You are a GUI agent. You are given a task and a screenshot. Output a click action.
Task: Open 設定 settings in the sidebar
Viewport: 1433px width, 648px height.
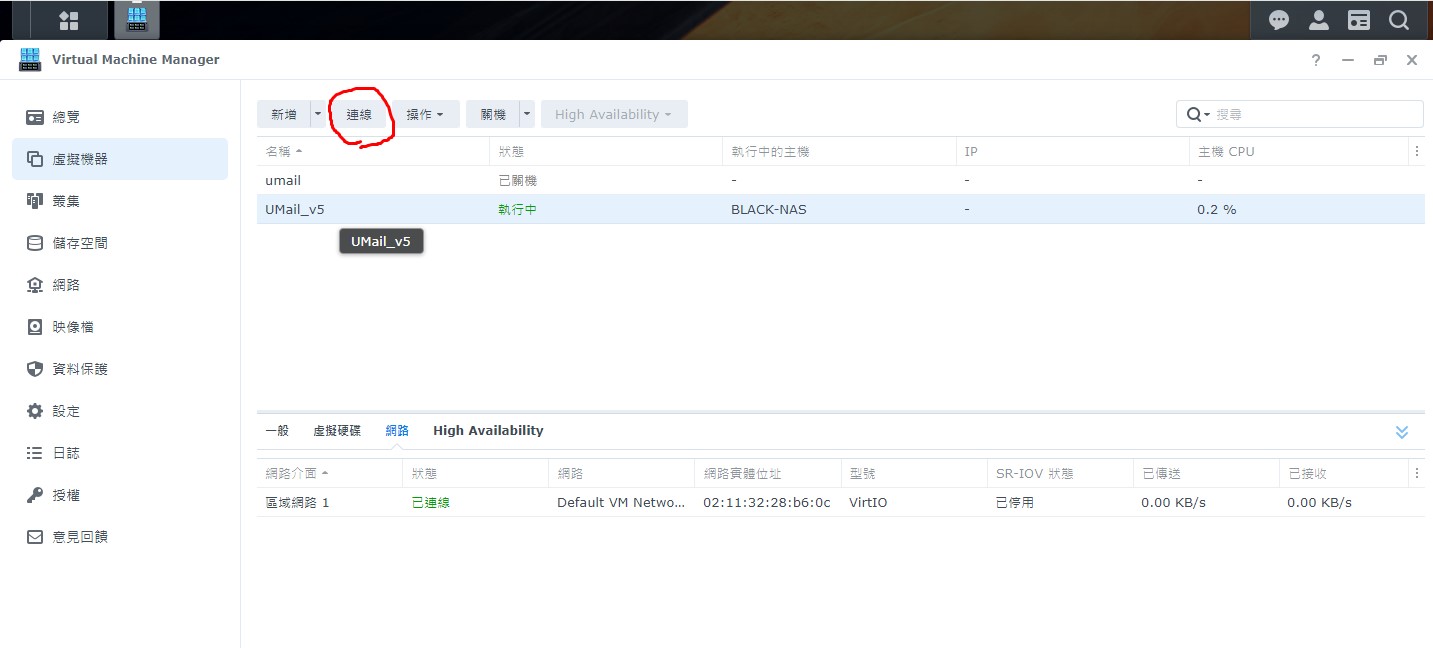[x=66, y=411]
